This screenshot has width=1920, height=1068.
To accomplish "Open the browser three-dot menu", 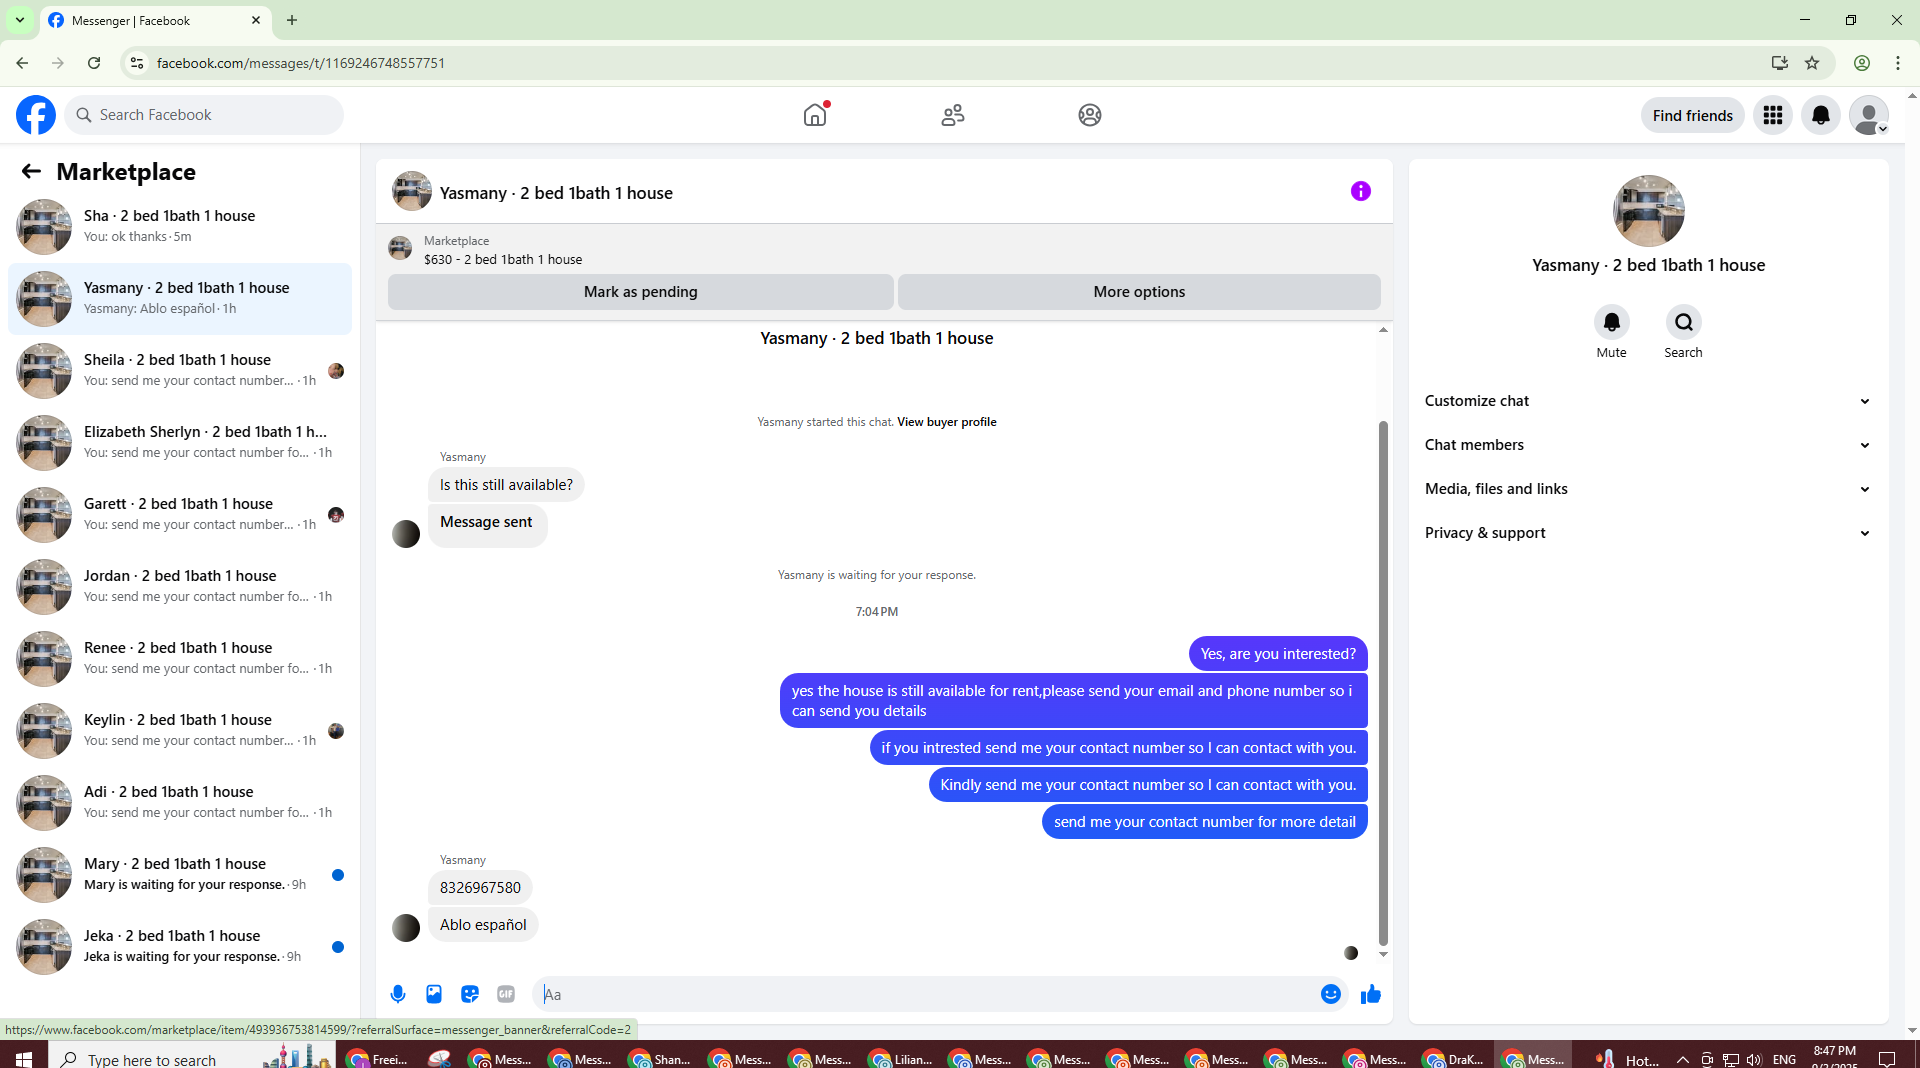I will tap(1898, 63).
